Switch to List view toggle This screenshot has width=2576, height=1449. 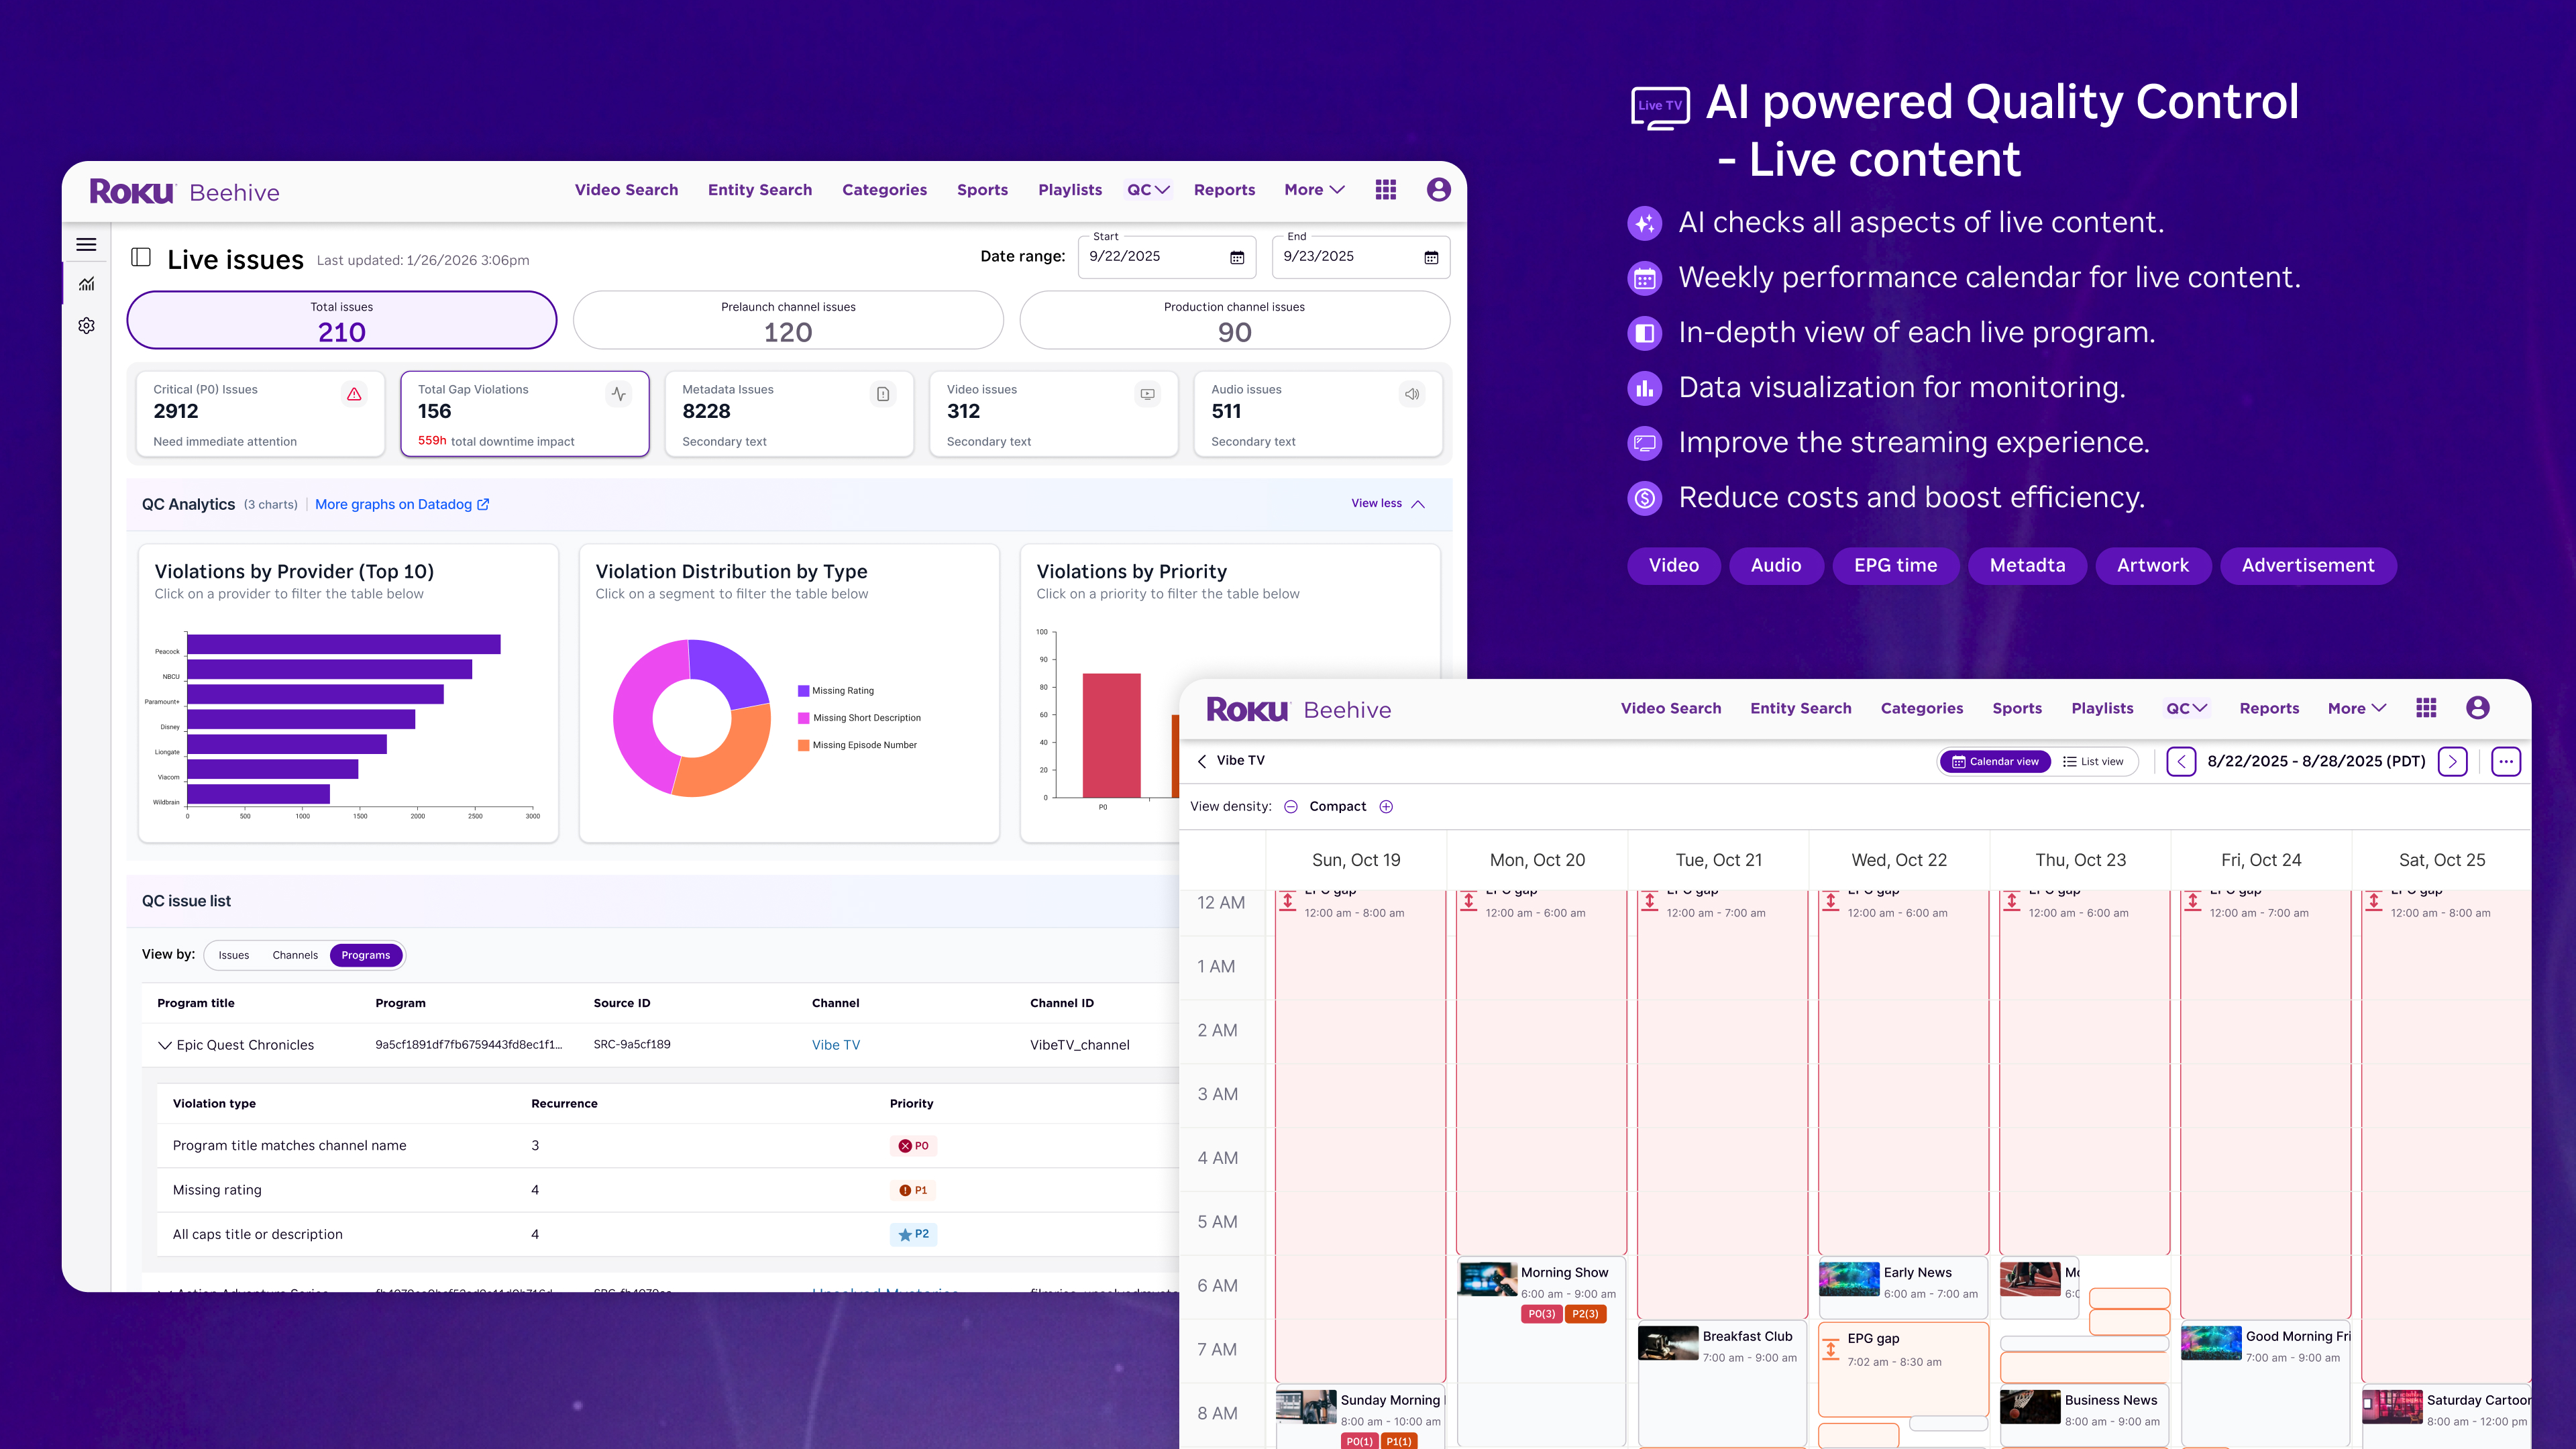tap(2093, 762)
